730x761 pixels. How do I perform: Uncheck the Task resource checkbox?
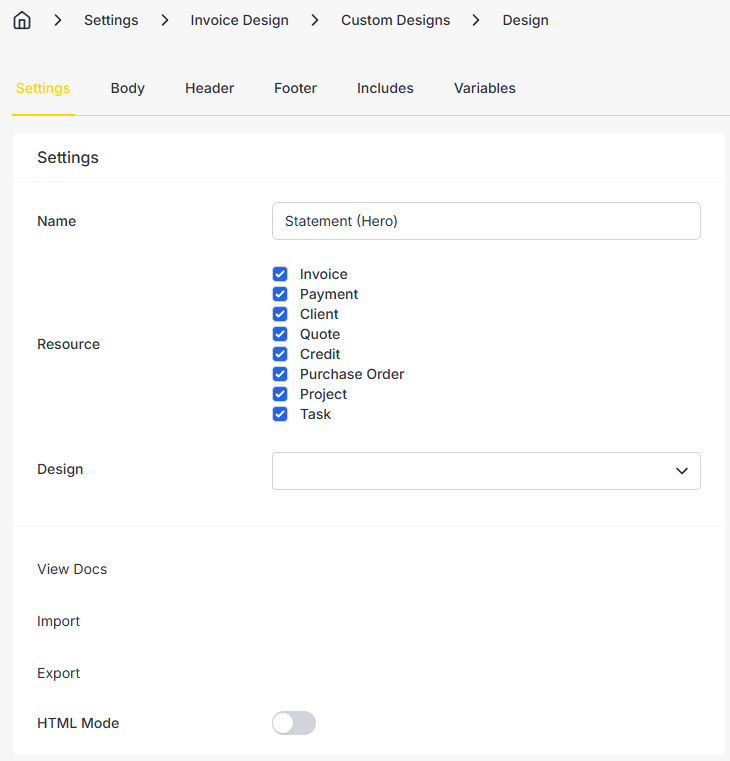tap(280, 414)
